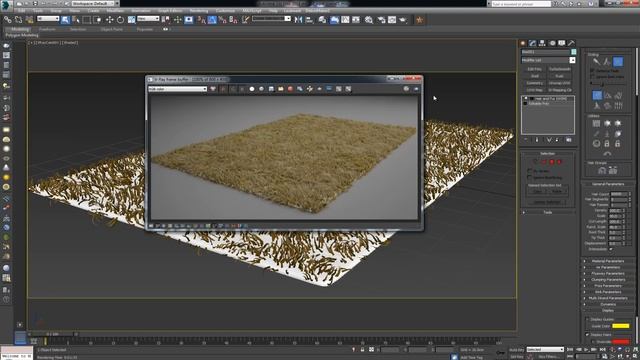The height and width of the screenshot is (360, 640).
Task: Toggle the Interpolate checkbox
Action: coord(611,249)
